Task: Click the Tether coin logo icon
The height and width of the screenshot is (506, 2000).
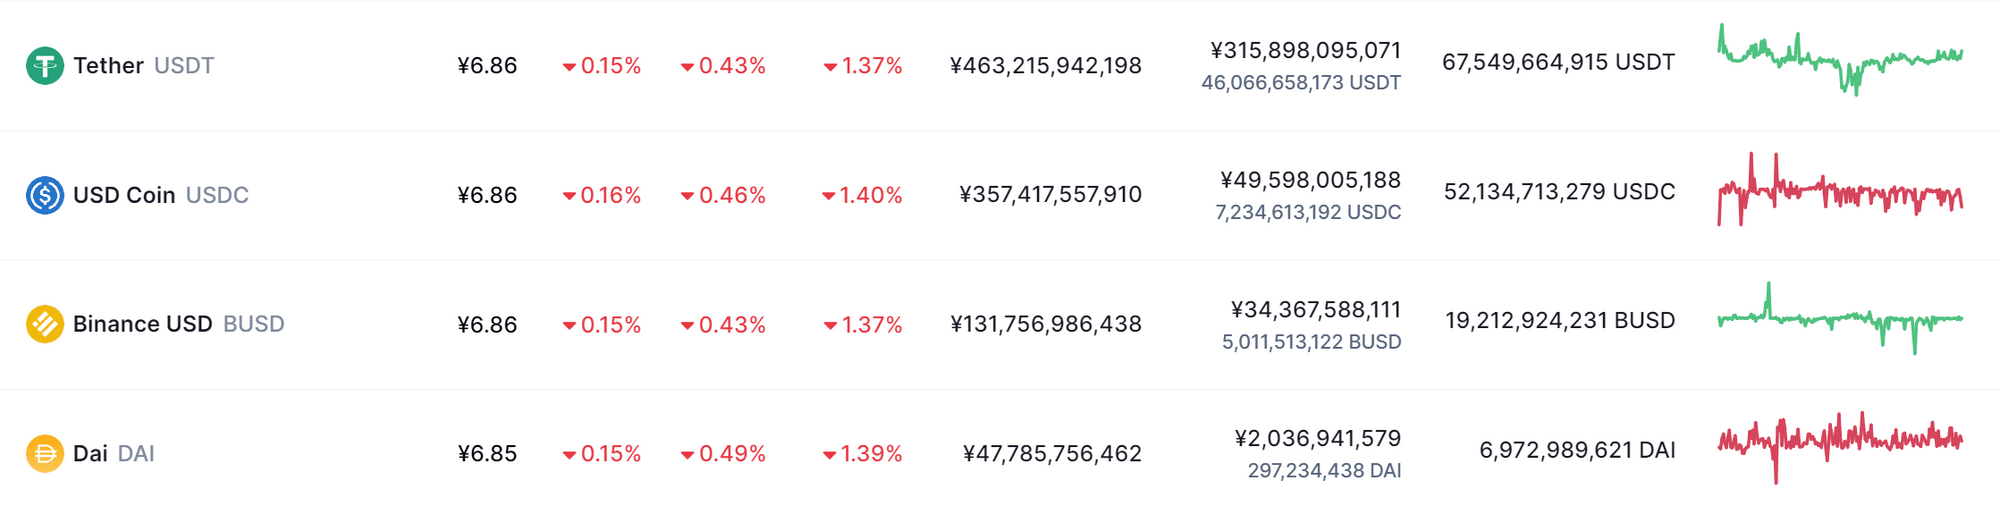Action: coord(44,66)
